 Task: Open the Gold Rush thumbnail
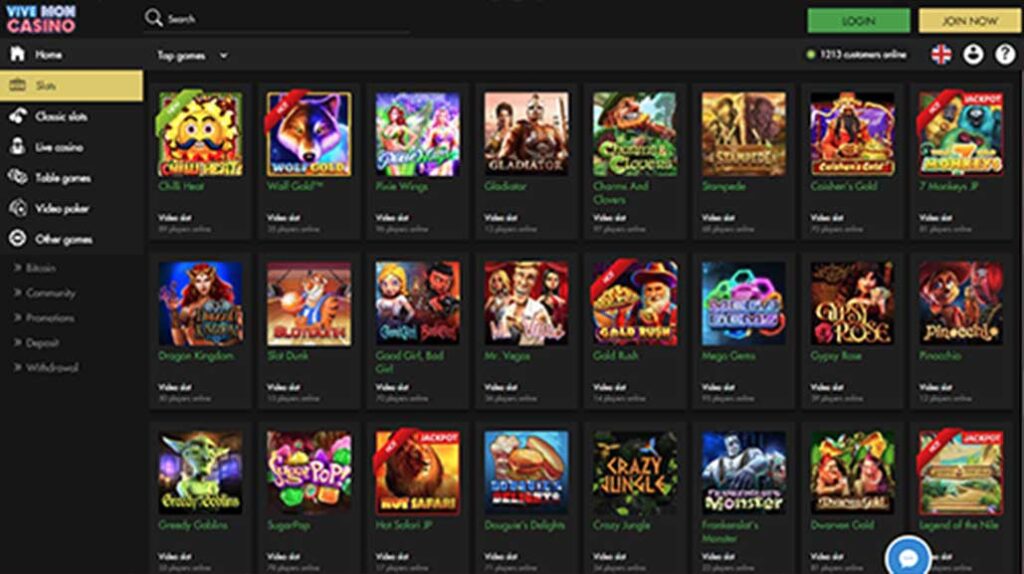[x=635, y=304]
